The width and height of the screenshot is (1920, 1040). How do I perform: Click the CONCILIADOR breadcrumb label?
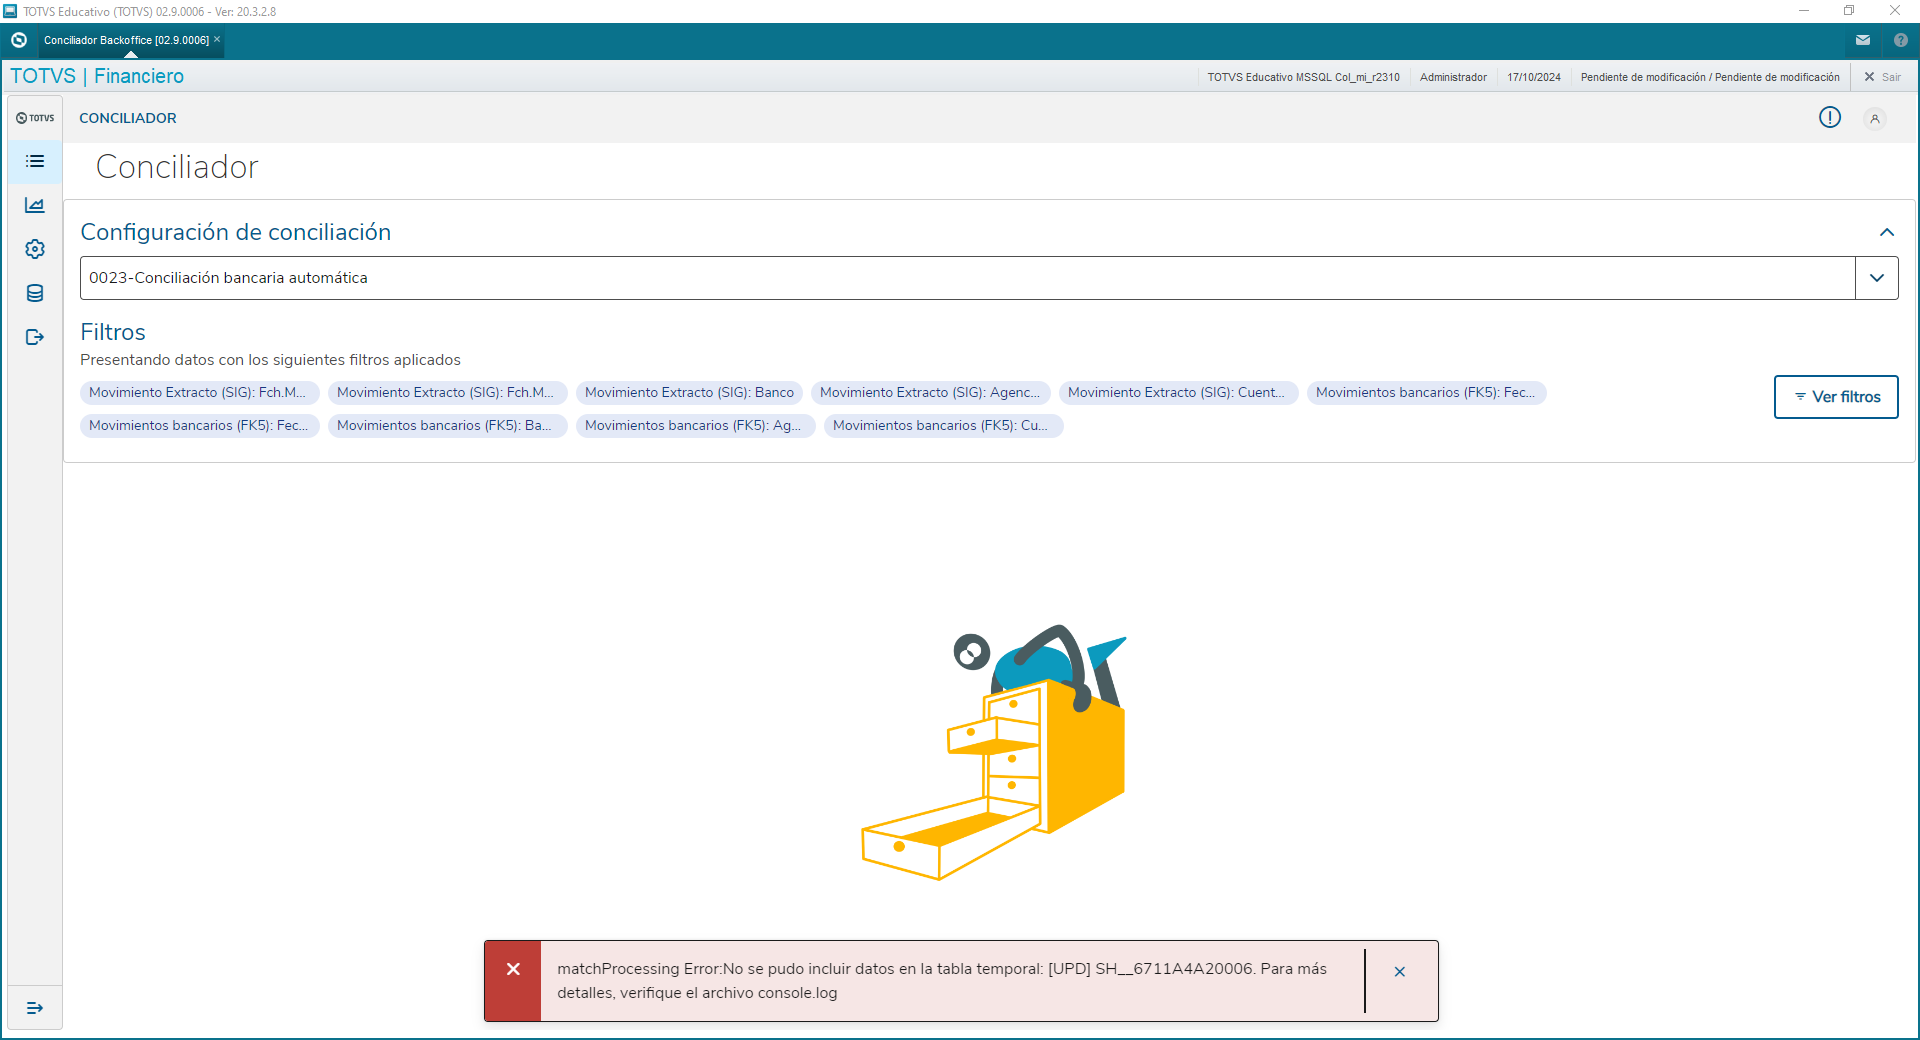pyautogui.click(x=128, y=118)
